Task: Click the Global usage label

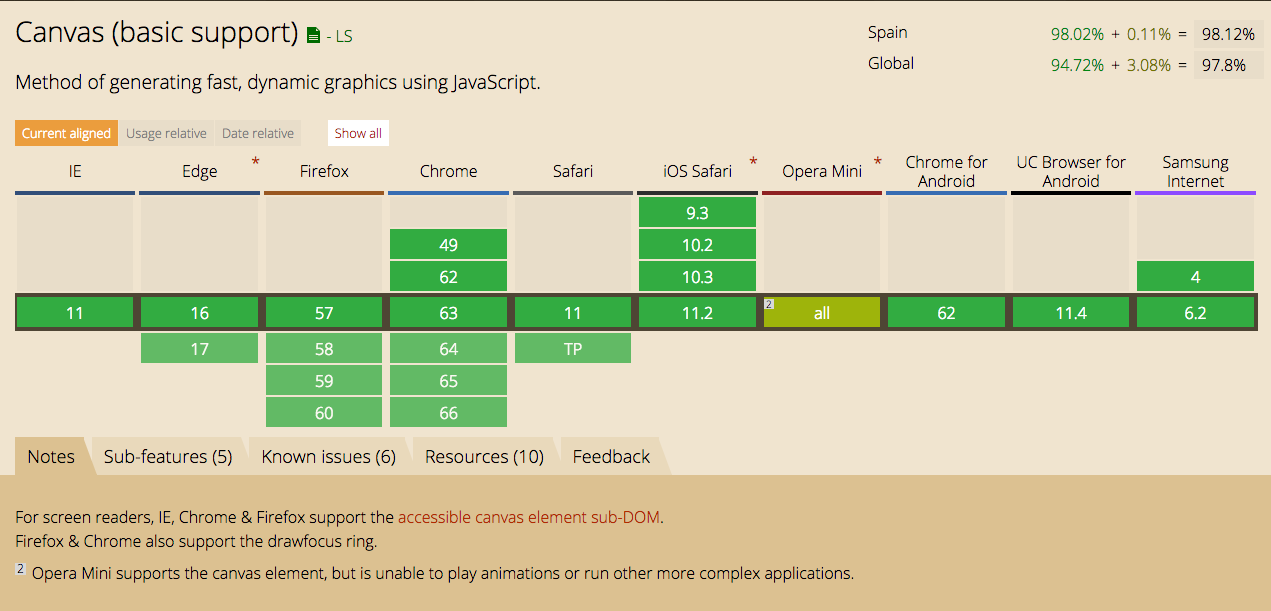Action: click(891, 63)
